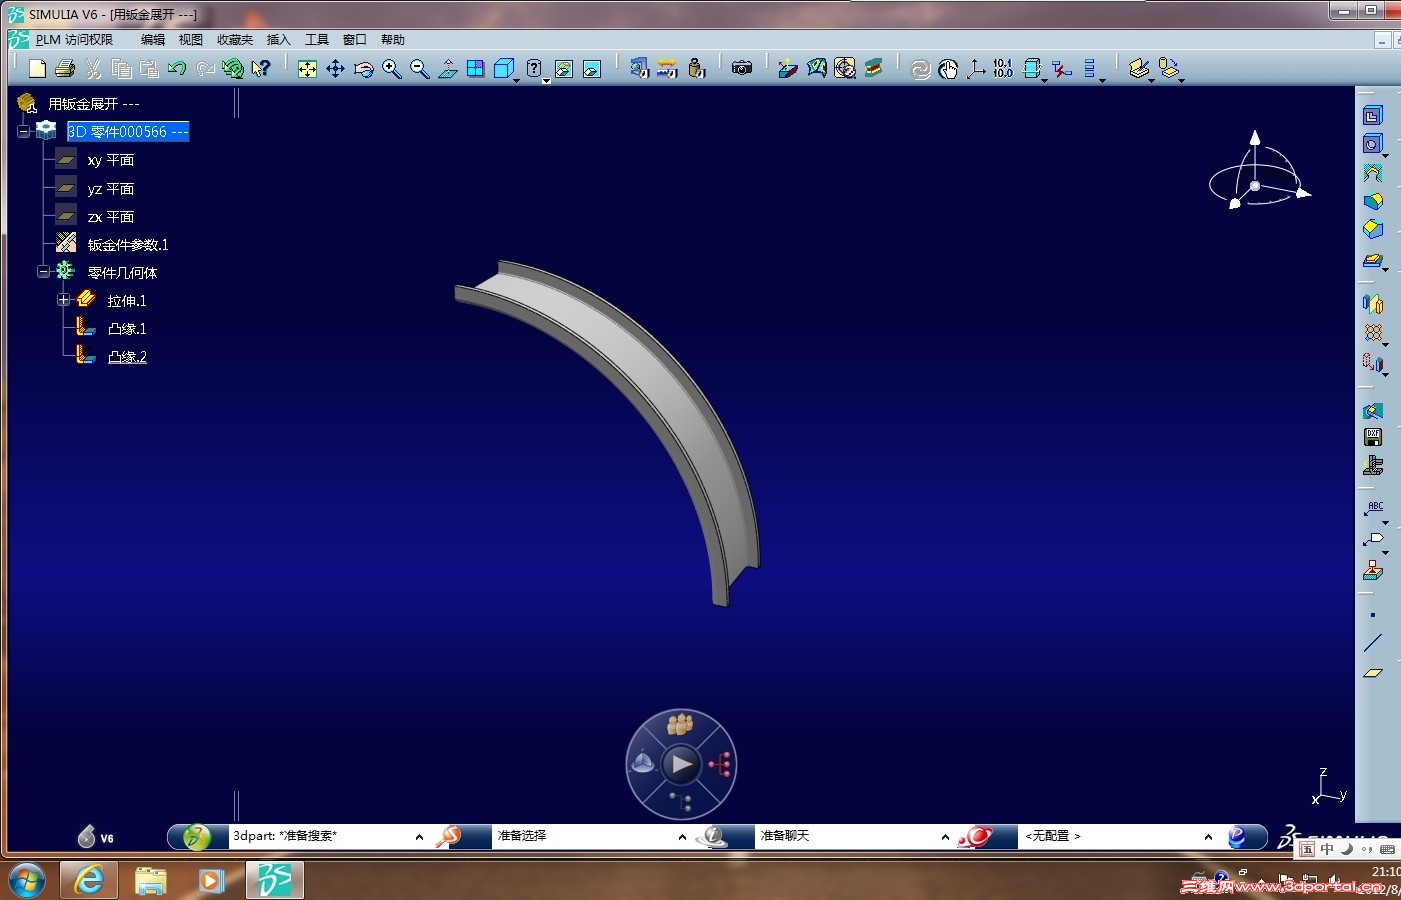Select the Plane tool in right toolbar

point(1373,673)
